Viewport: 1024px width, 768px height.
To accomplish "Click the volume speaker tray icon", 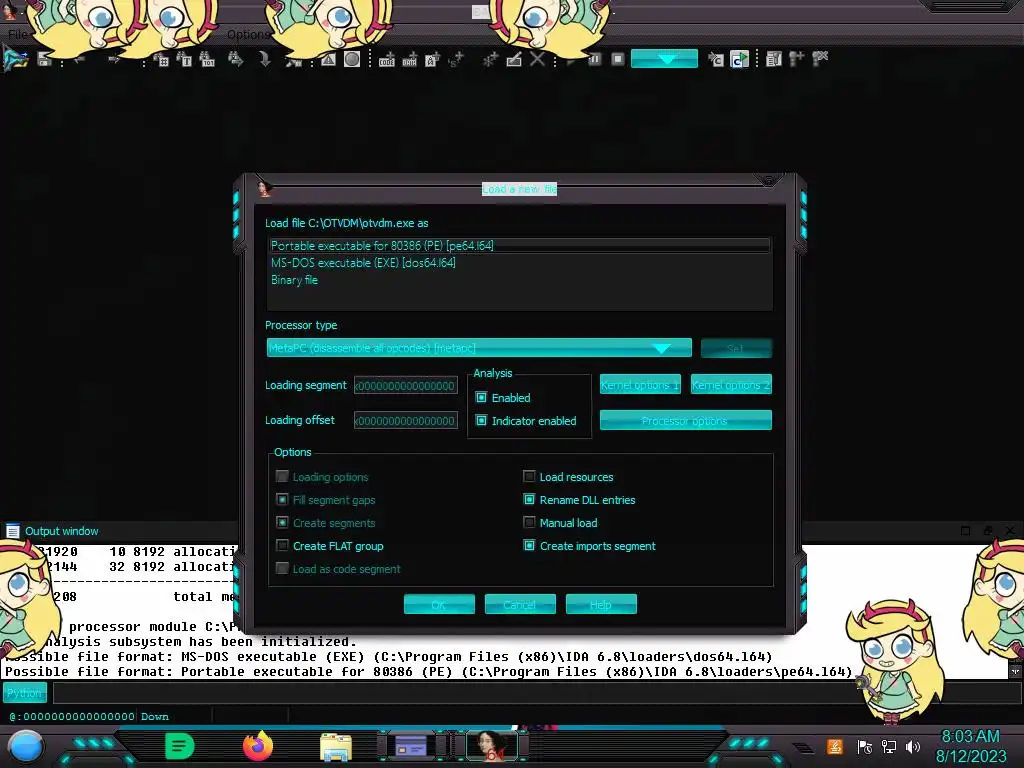I will coord(913,746).
